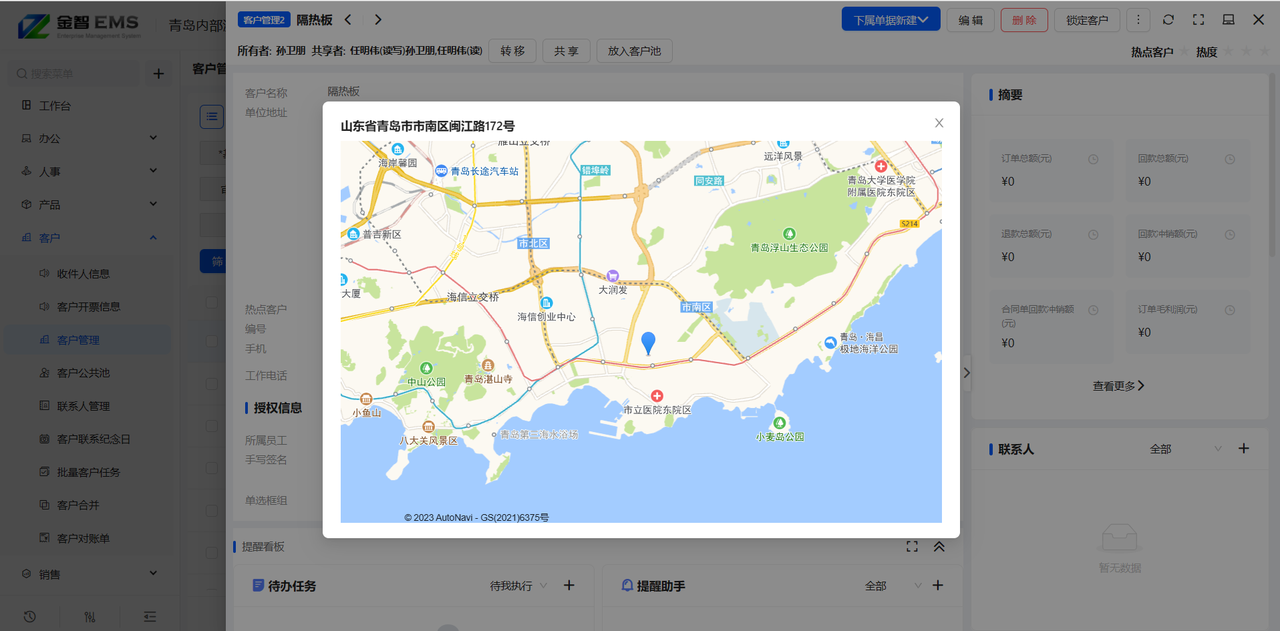Open 全部 dropdown in 提醒助手
This screenshot has height=631, width=1280.
894,586
